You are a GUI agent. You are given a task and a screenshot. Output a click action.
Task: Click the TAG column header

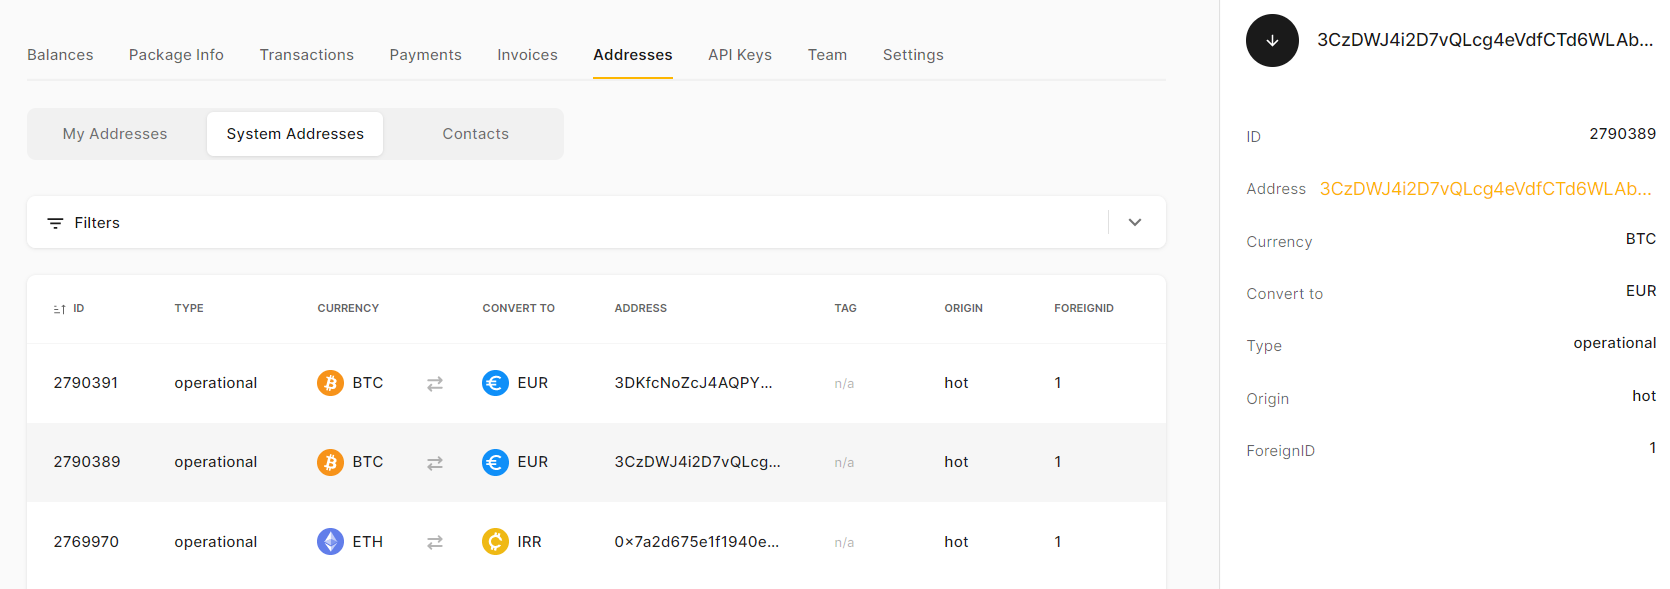point(846,308)
